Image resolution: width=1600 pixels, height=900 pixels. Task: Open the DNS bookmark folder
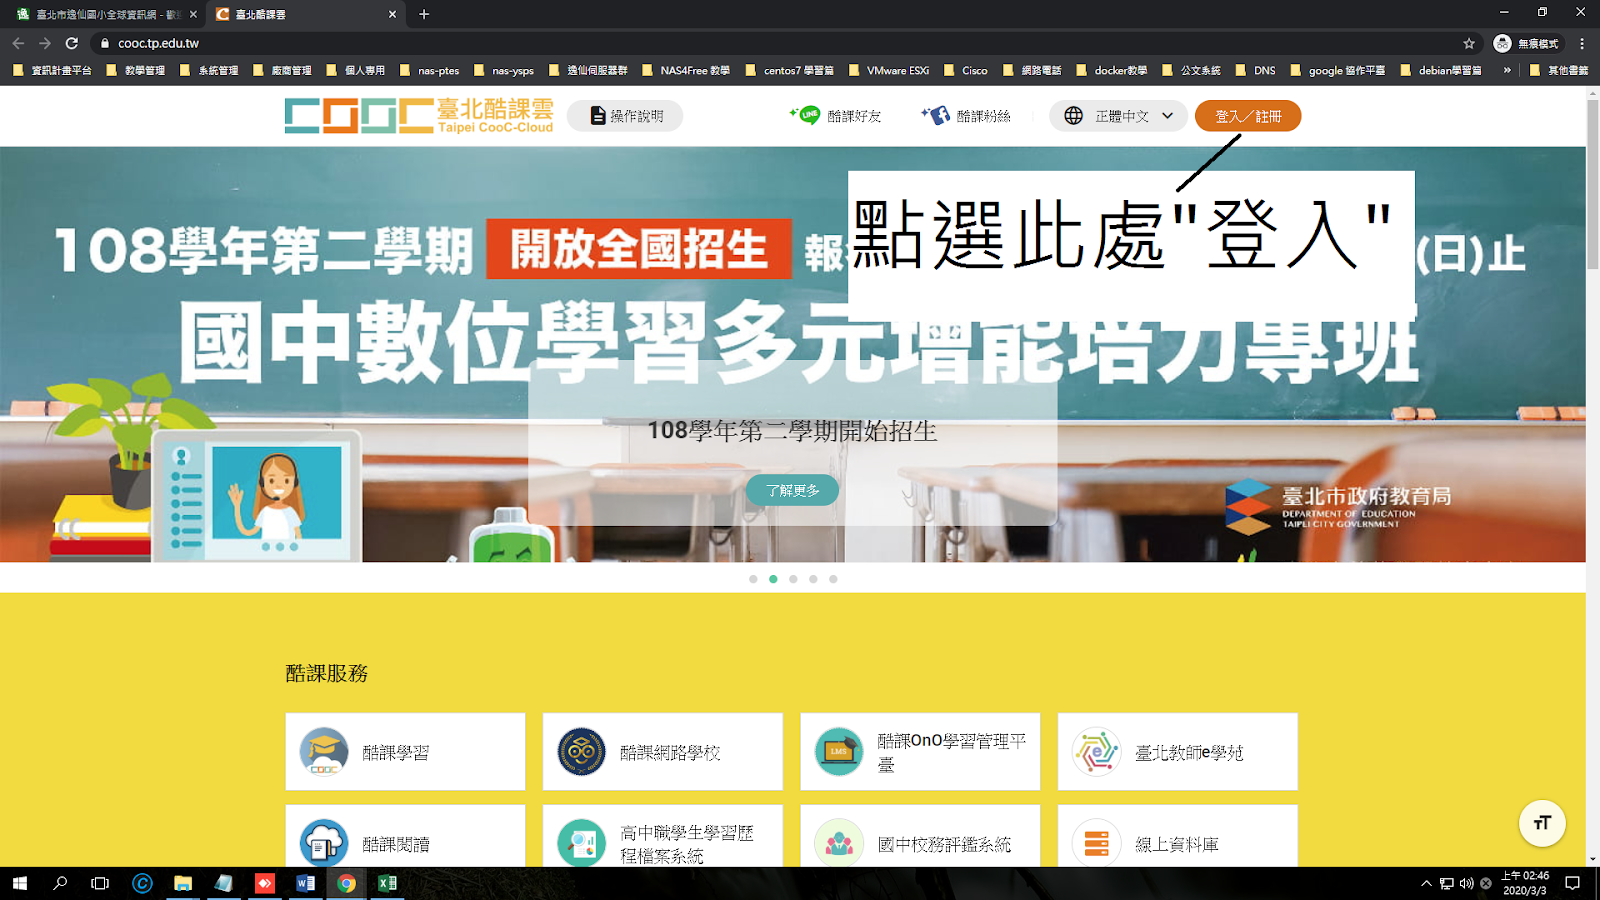tap(1256, 70)
